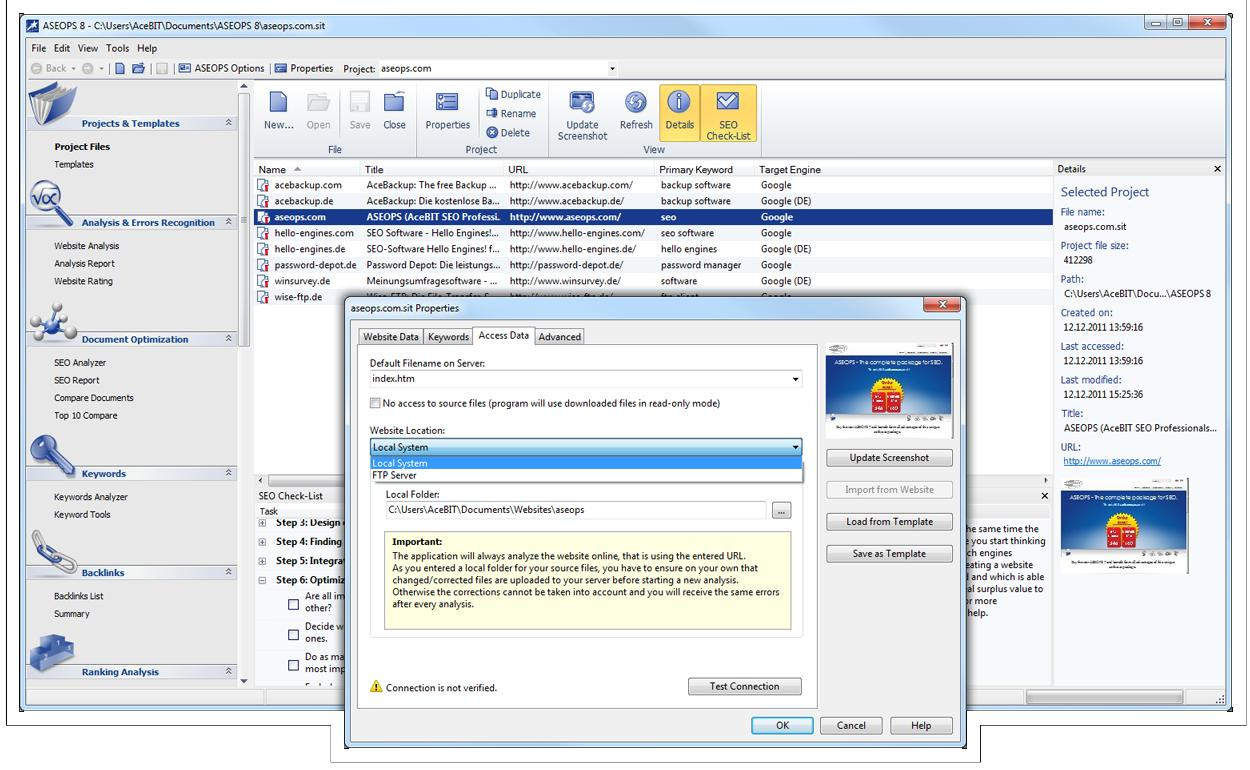Switch to the Website Data tab
1250x770 pixels.
[391, 337]
